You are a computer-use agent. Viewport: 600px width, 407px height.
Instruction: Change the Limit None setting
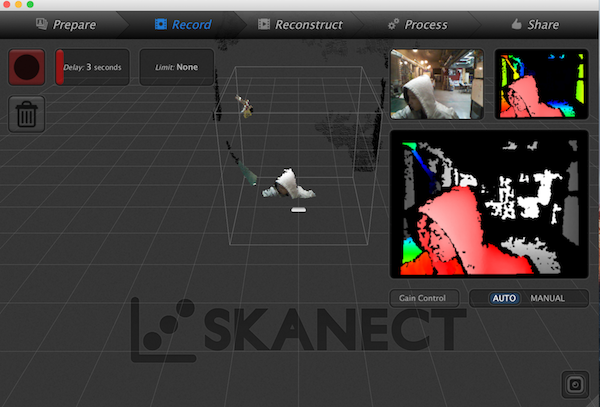tap(176, 67)
